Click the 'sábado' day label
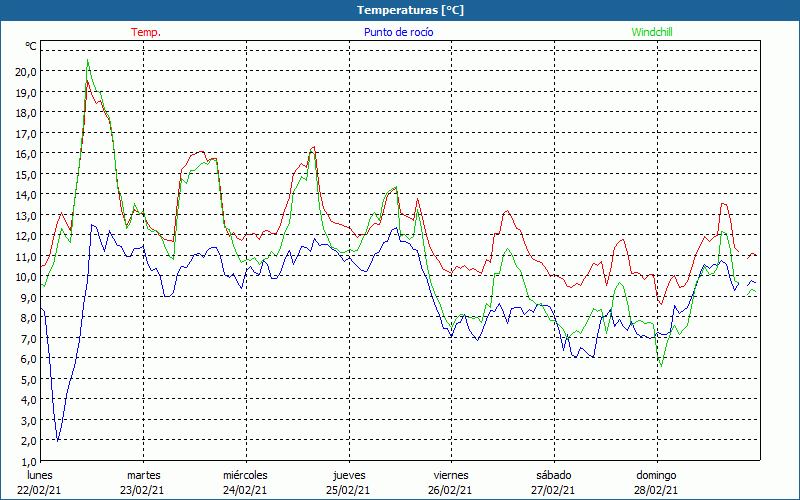 (554, 475)
